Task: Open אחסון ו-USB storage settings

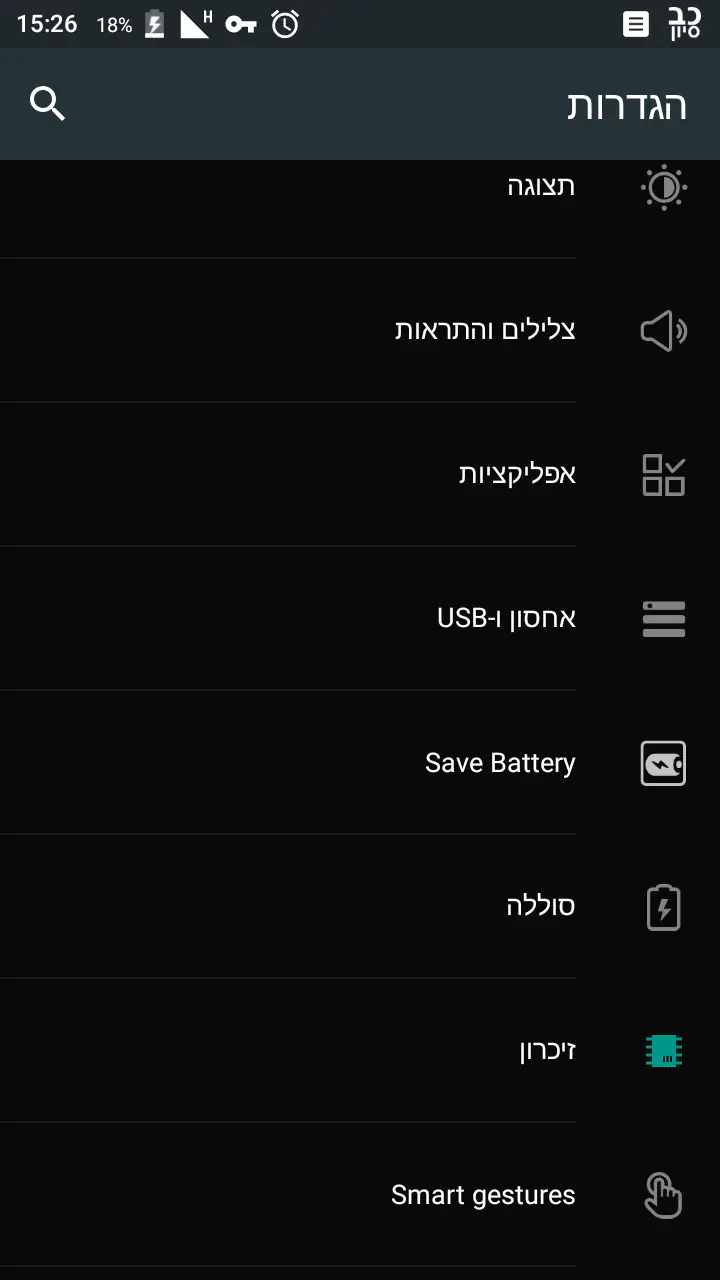Action: (x=506, y=619)
